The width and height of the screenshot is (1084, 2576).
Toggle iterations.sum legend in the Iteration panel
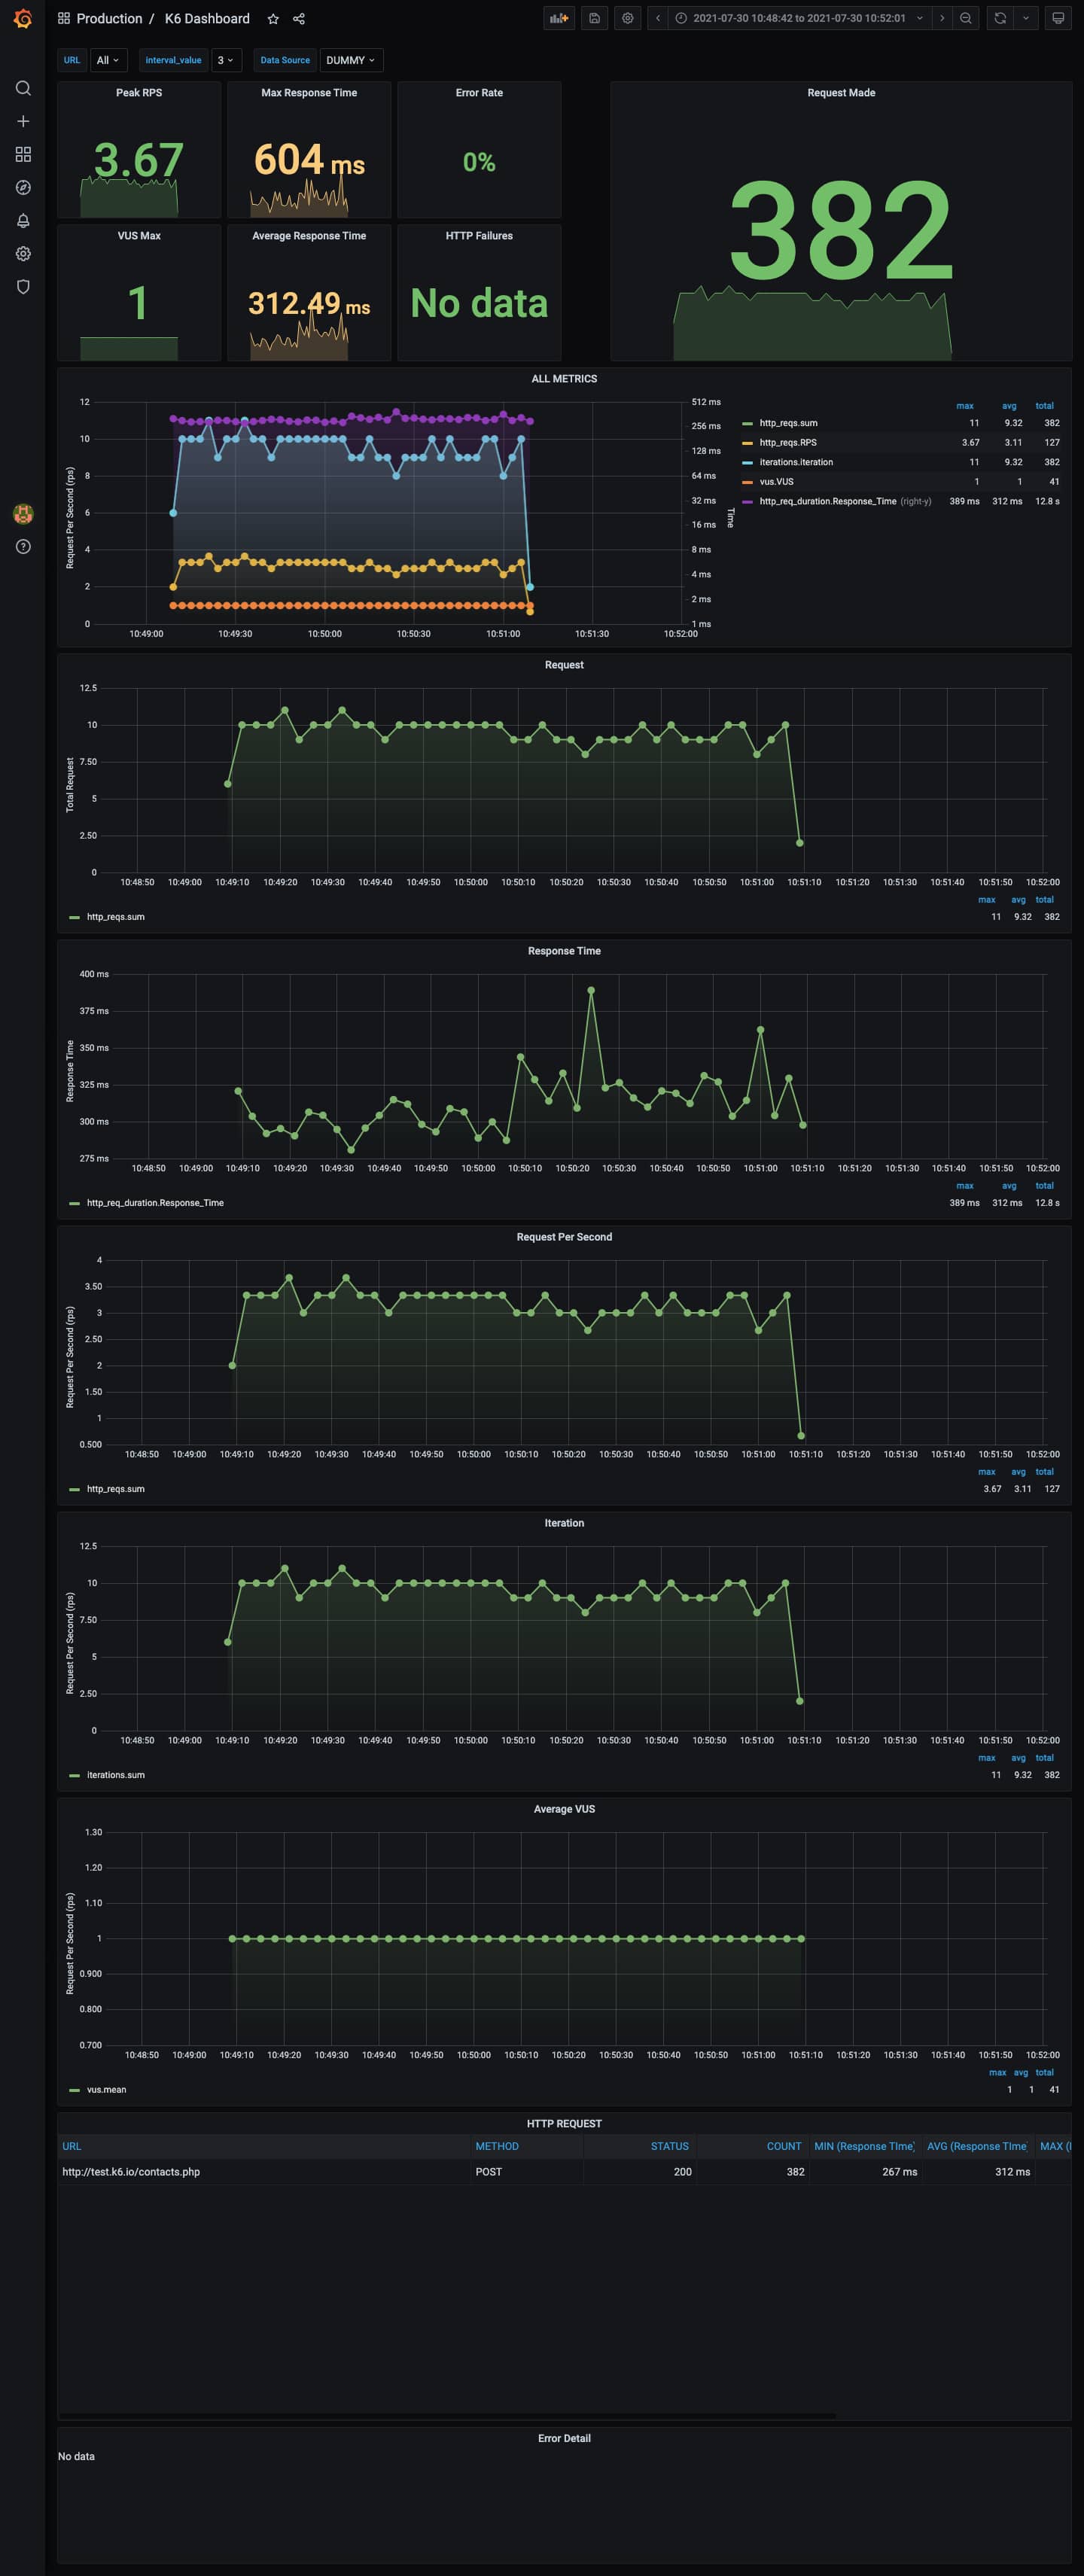tap(115, 1775)
